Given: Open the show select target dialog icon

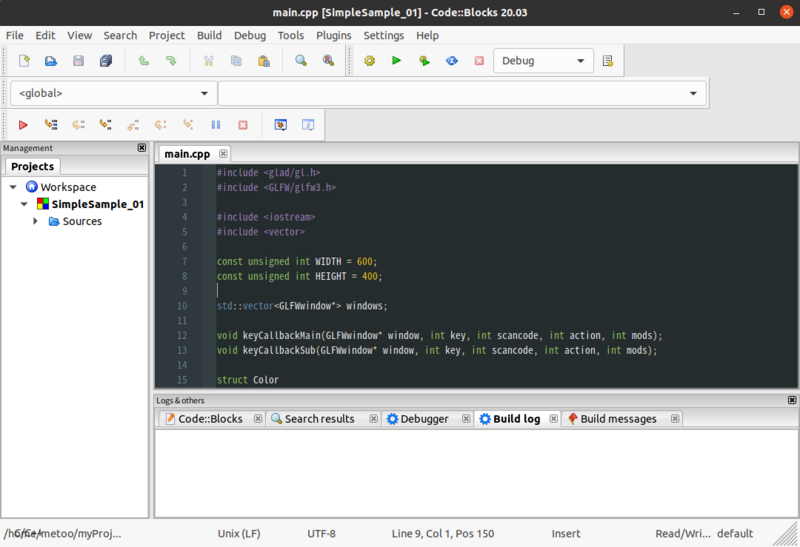Looking at the screenshot, I should tap(608, 61).
